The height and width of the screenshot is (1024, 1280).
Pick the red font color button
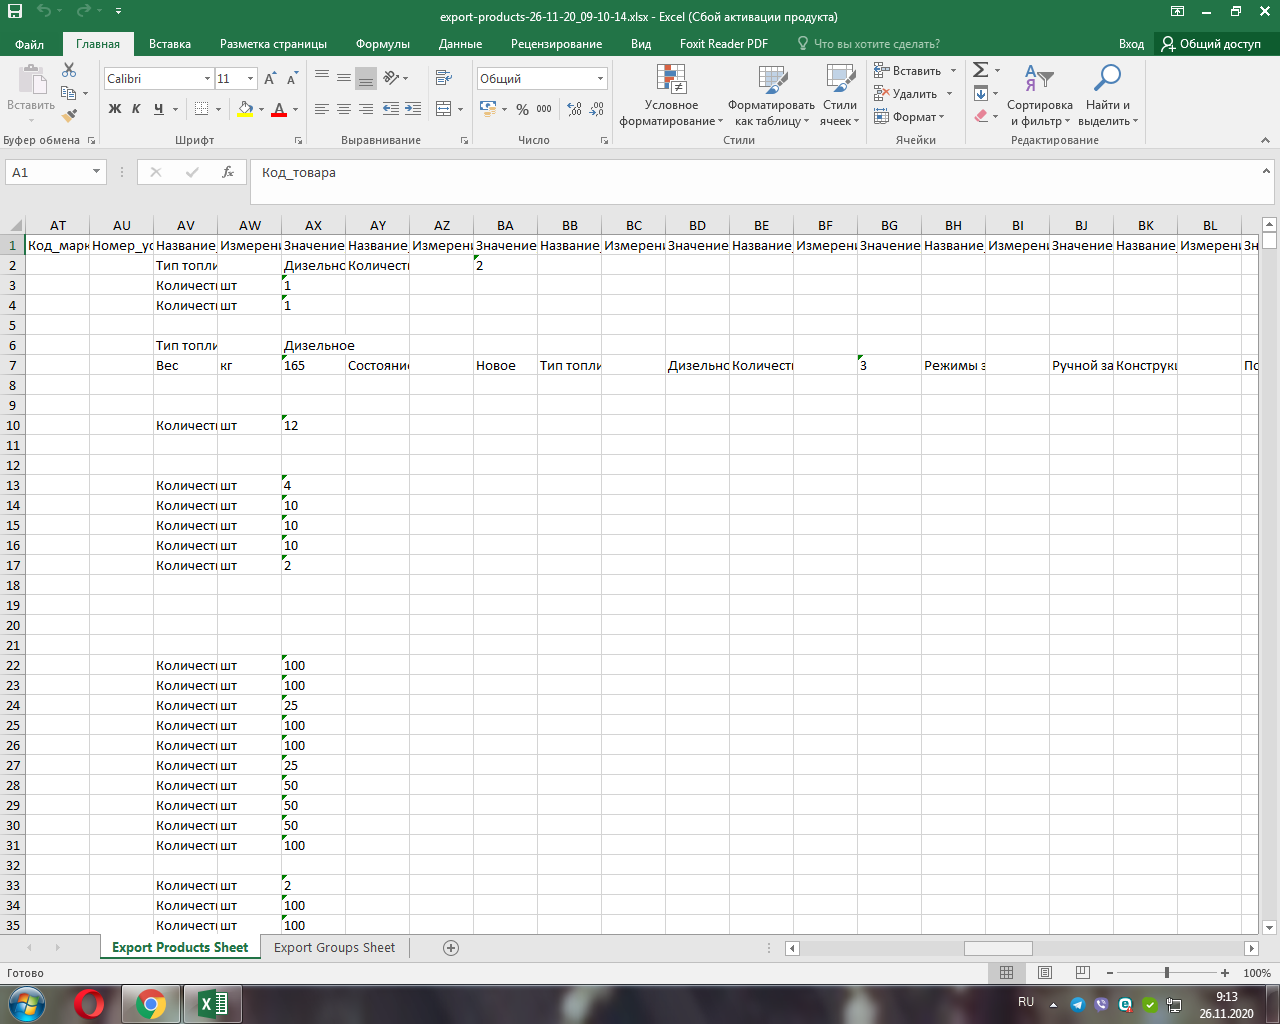coord(279,109)
